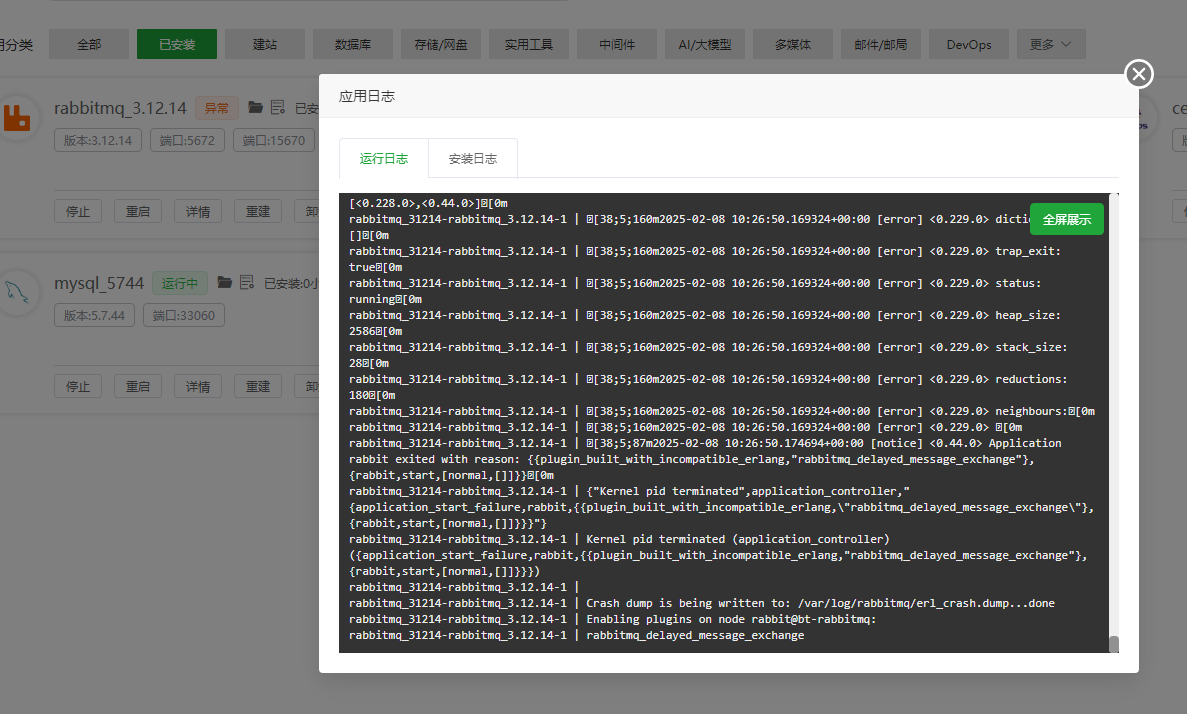Click the mysql 版本:5.7.44 tag
Viewport: 1187px width, 714px height.
point(95,315)
